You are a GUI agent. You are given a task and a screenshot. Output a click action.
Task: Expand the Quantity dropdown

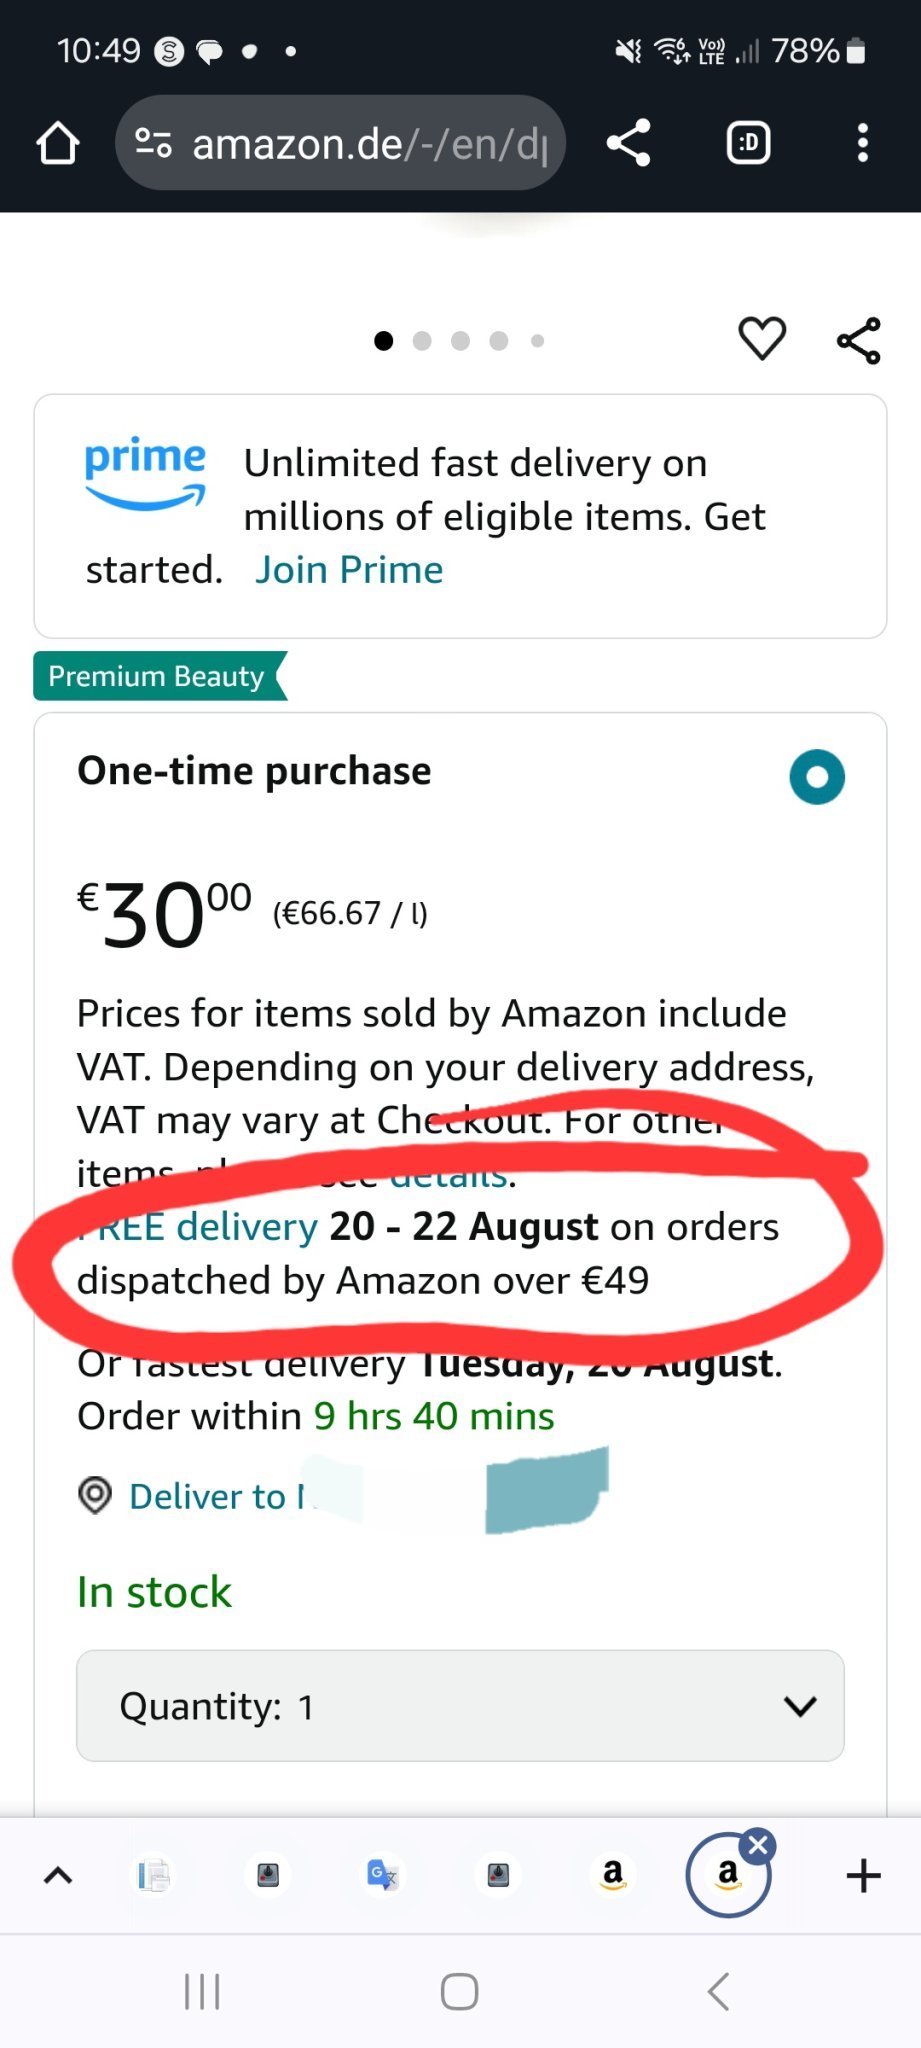coord(460,1706)
